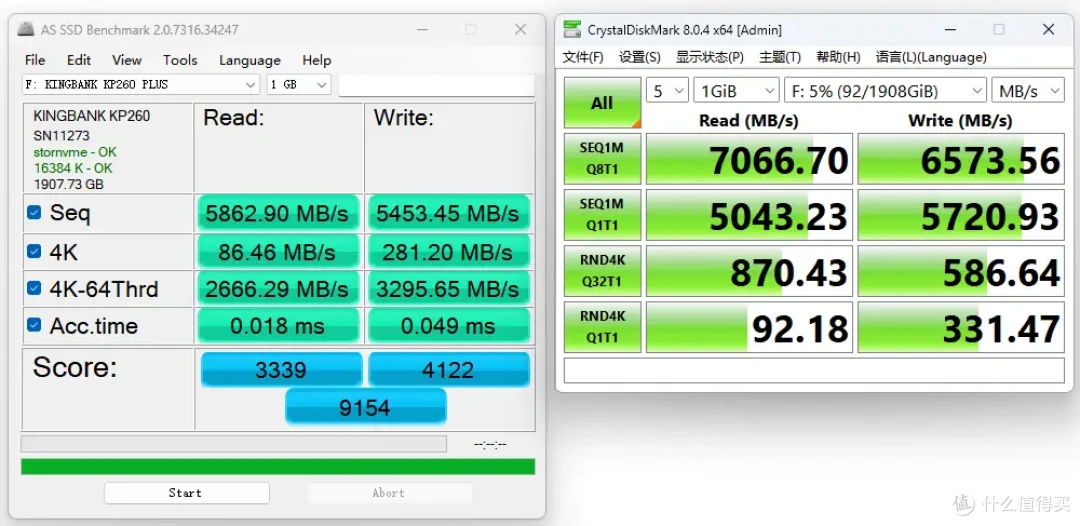Open the KINGBANK KP260 PLUS drive dropdown
The width and height of the screenshot is (1080, 526).
141,85
